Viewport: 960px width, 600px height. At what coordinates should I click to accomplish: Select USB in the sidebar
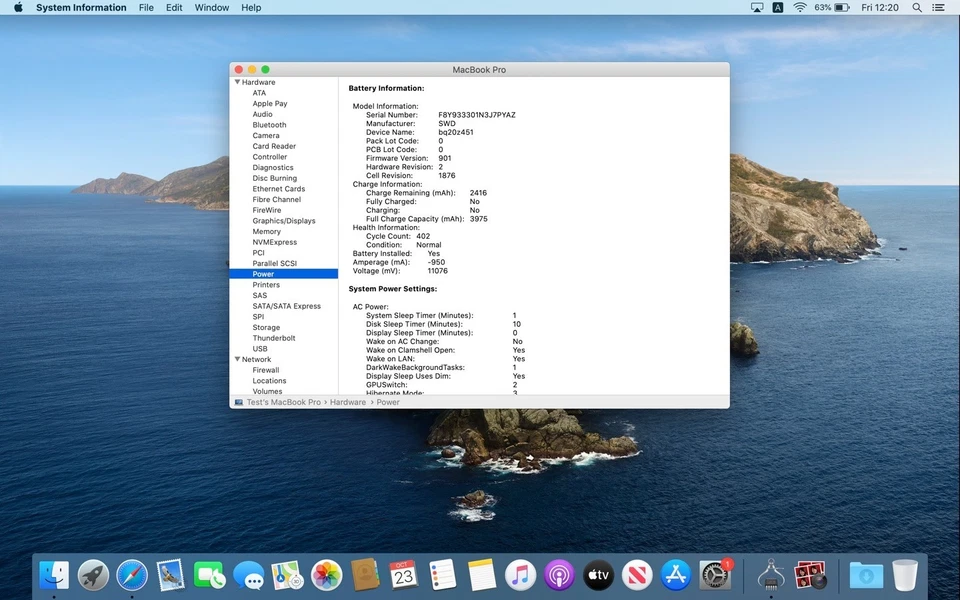(260, 348)
